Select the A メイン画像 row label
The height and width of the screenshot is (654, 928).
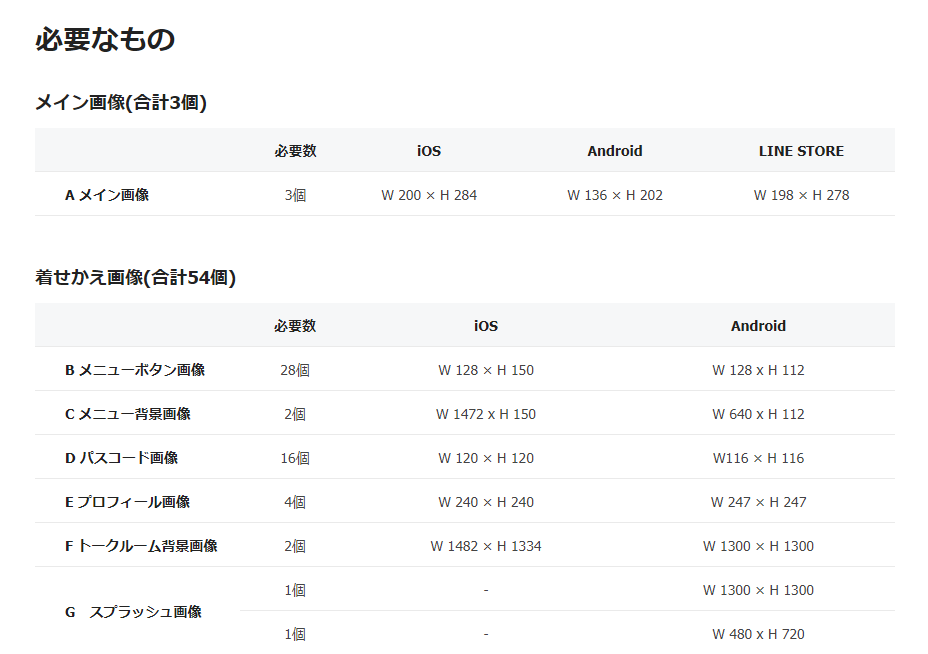tap(107, 195)
